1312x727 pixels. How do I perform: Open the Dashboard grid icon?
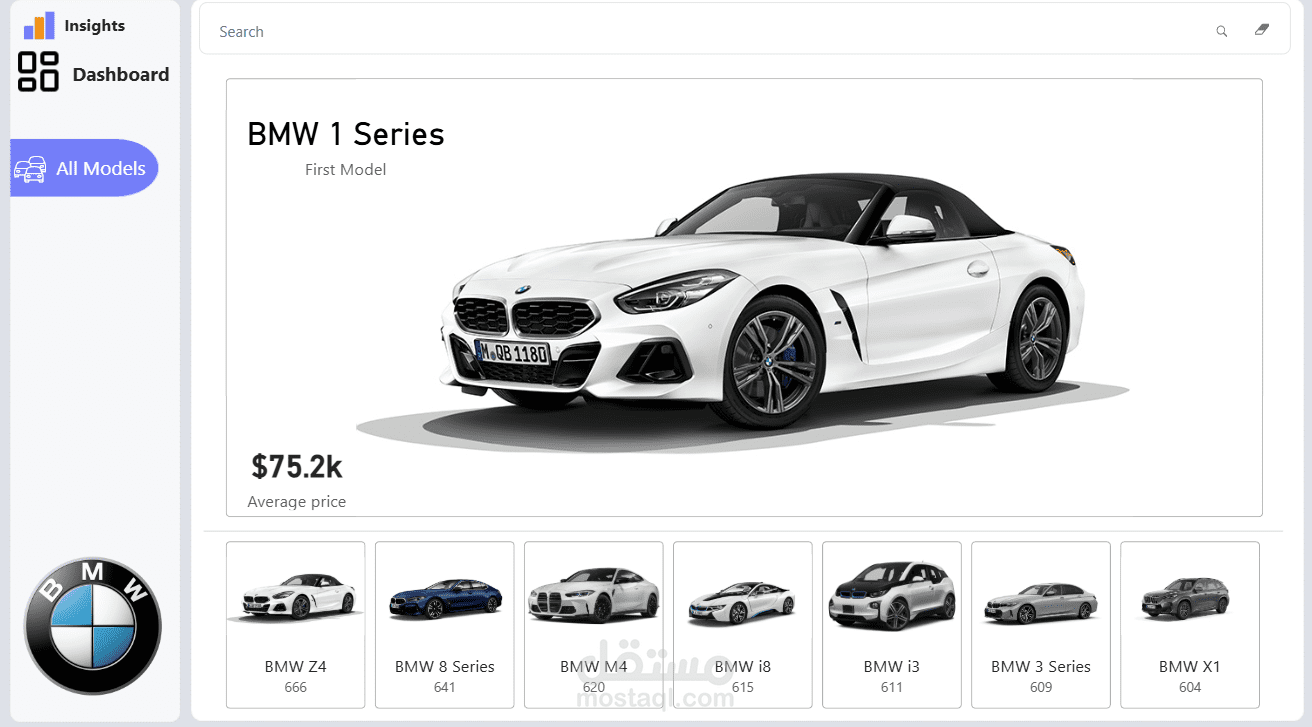[39, 72]
